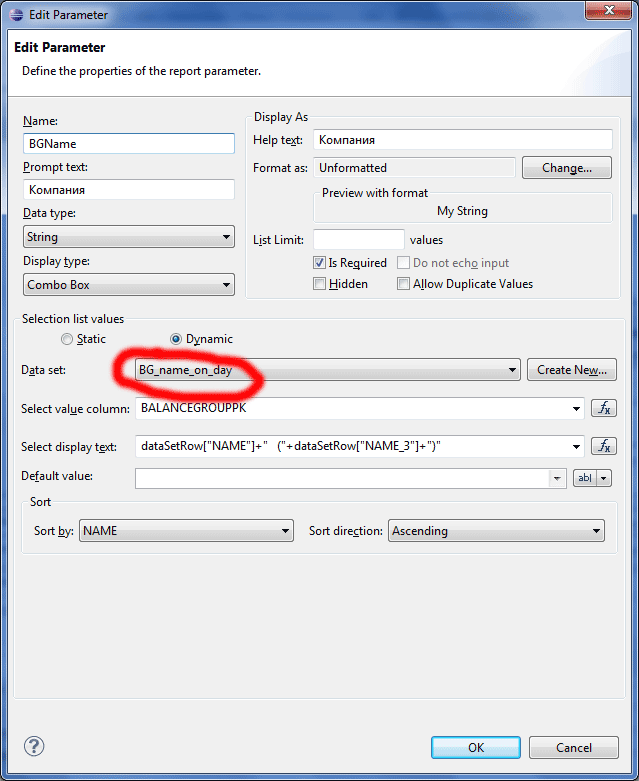Click the Create New... data set button
This screenshot has width=639, height=781.
click(x=572, y=370)
